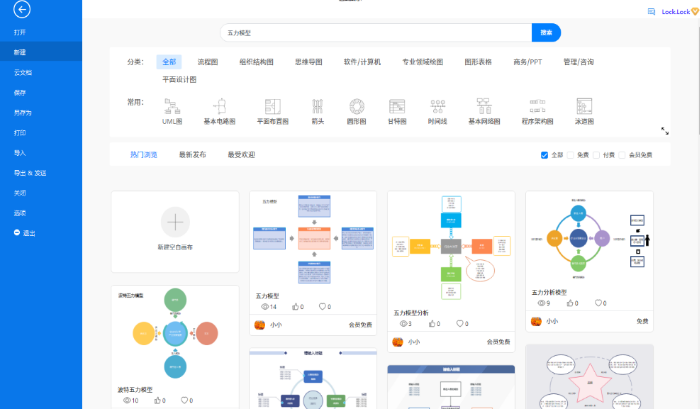Select the 管理/咨询 category
Viewport: 700px width, 411px height.
[x=579, y=62]
